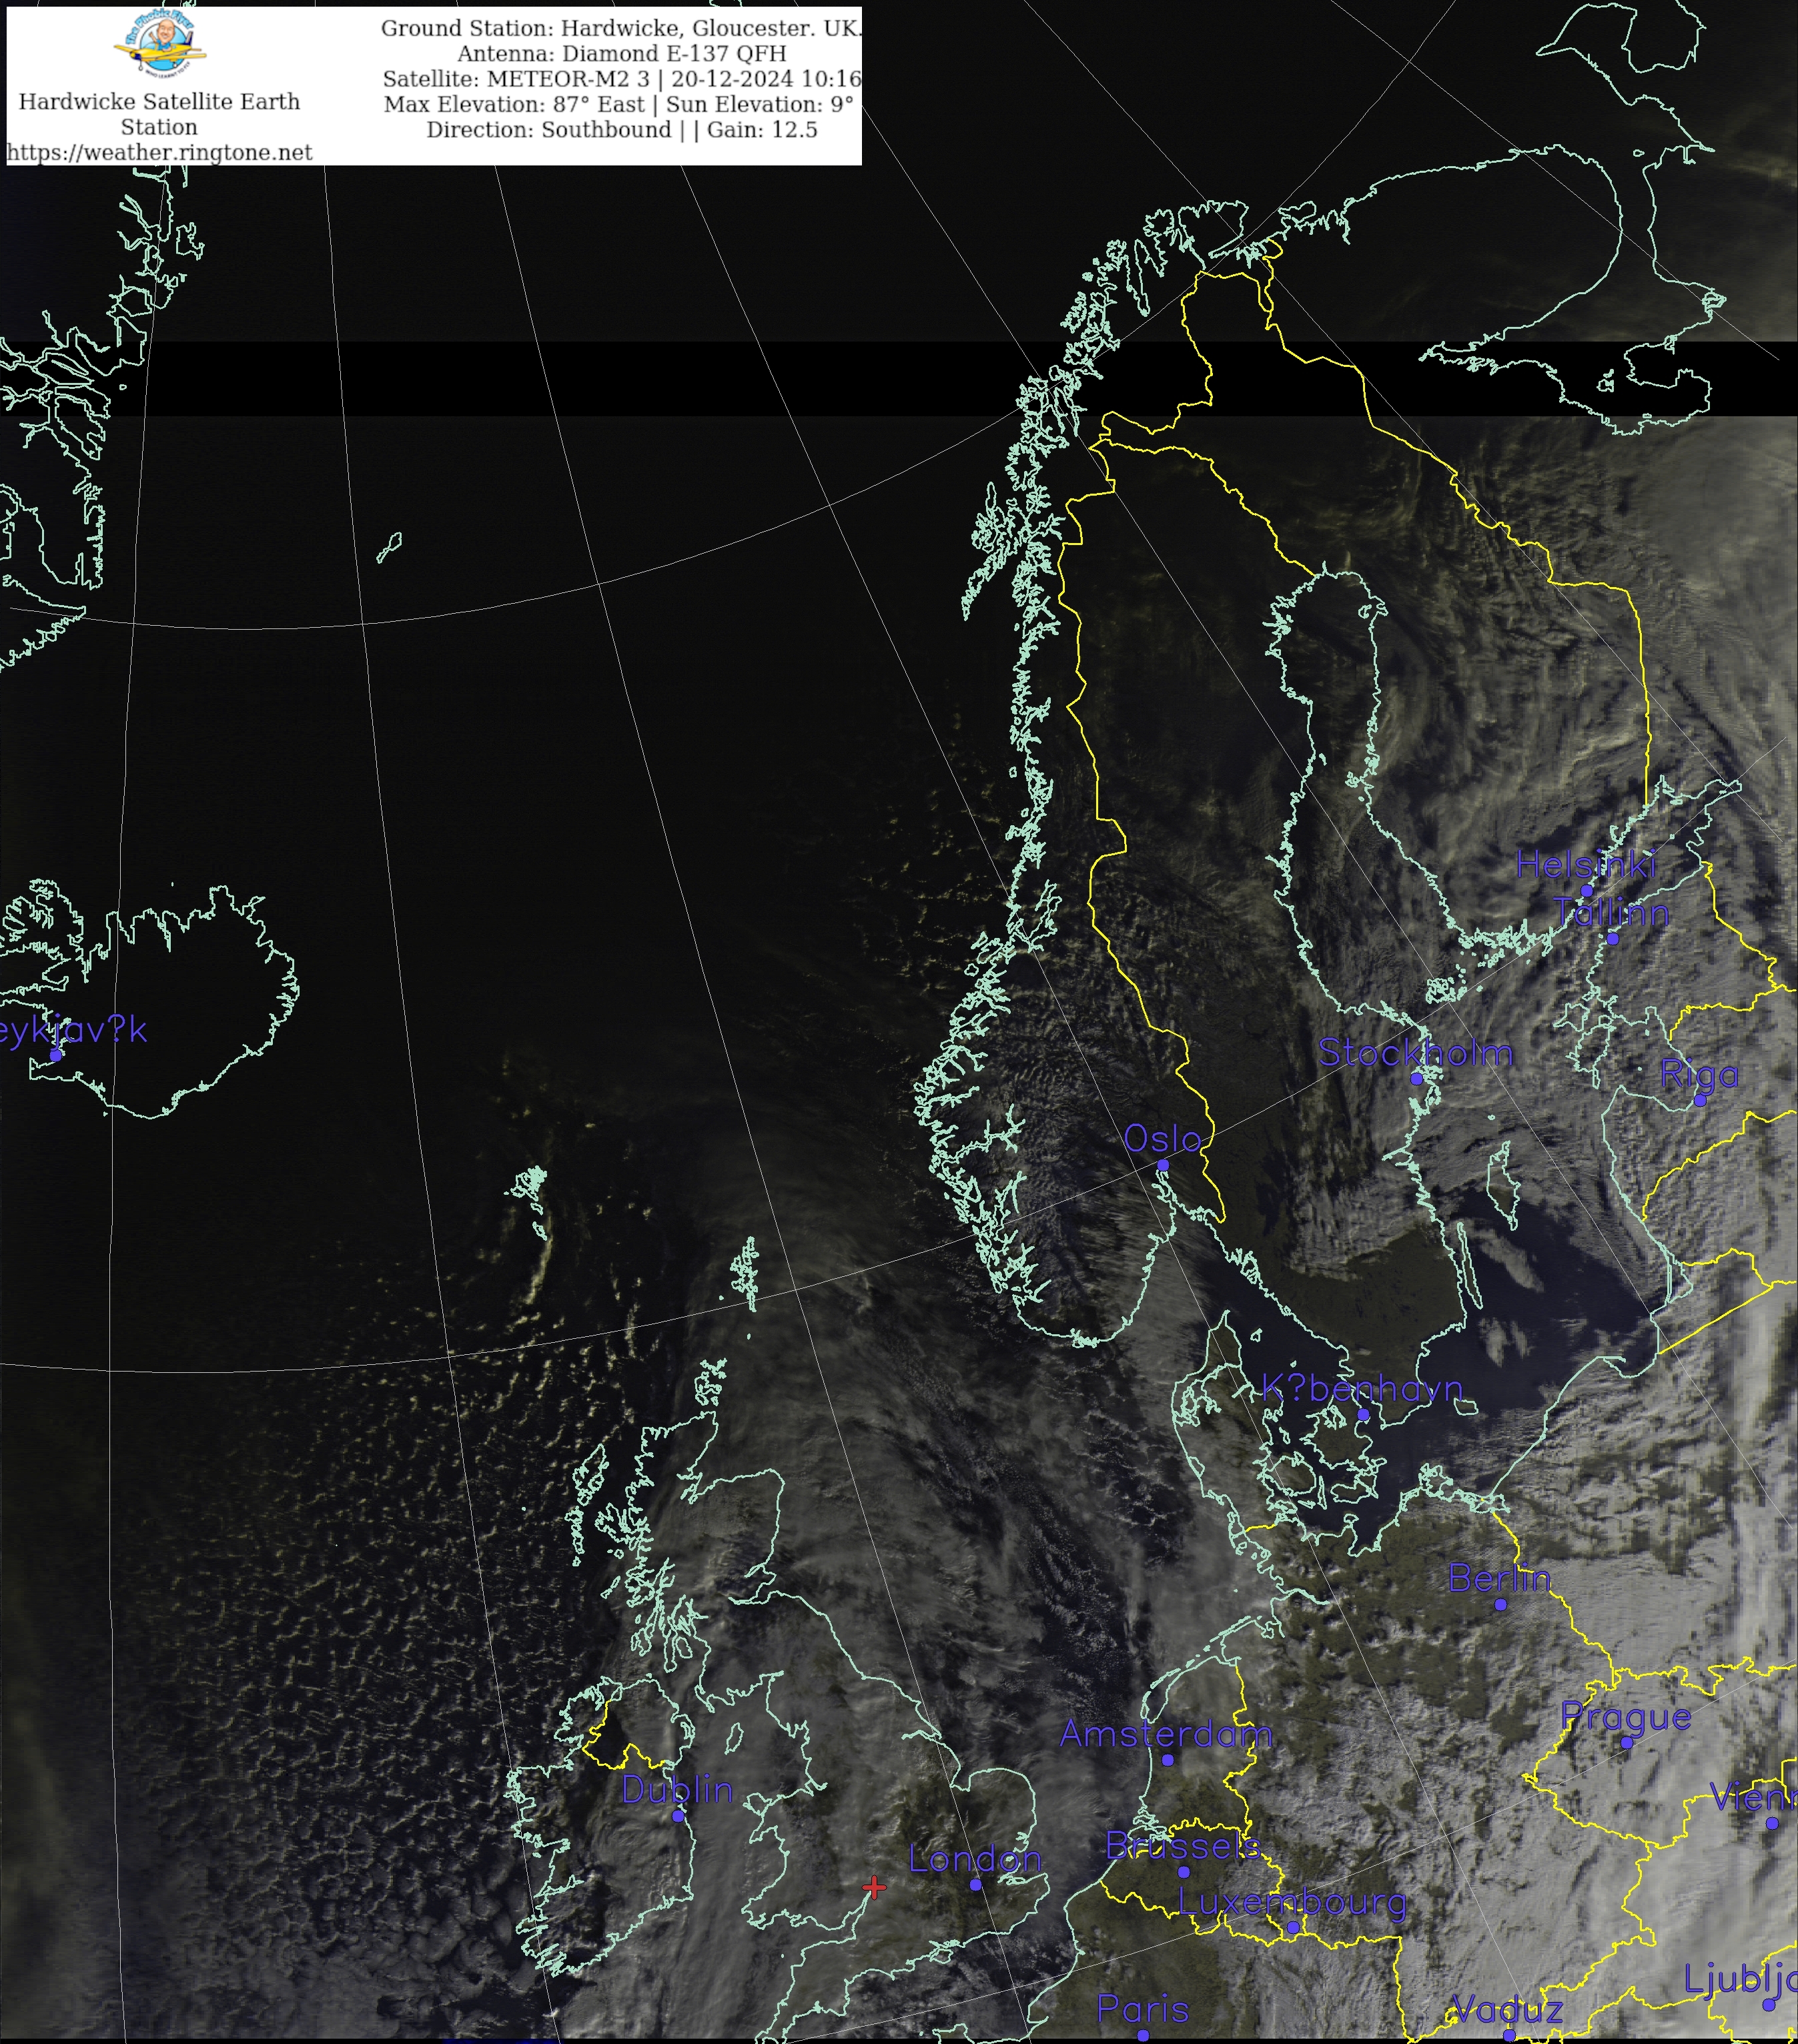Click the London city dot marker

click(x=976, y=1885)
